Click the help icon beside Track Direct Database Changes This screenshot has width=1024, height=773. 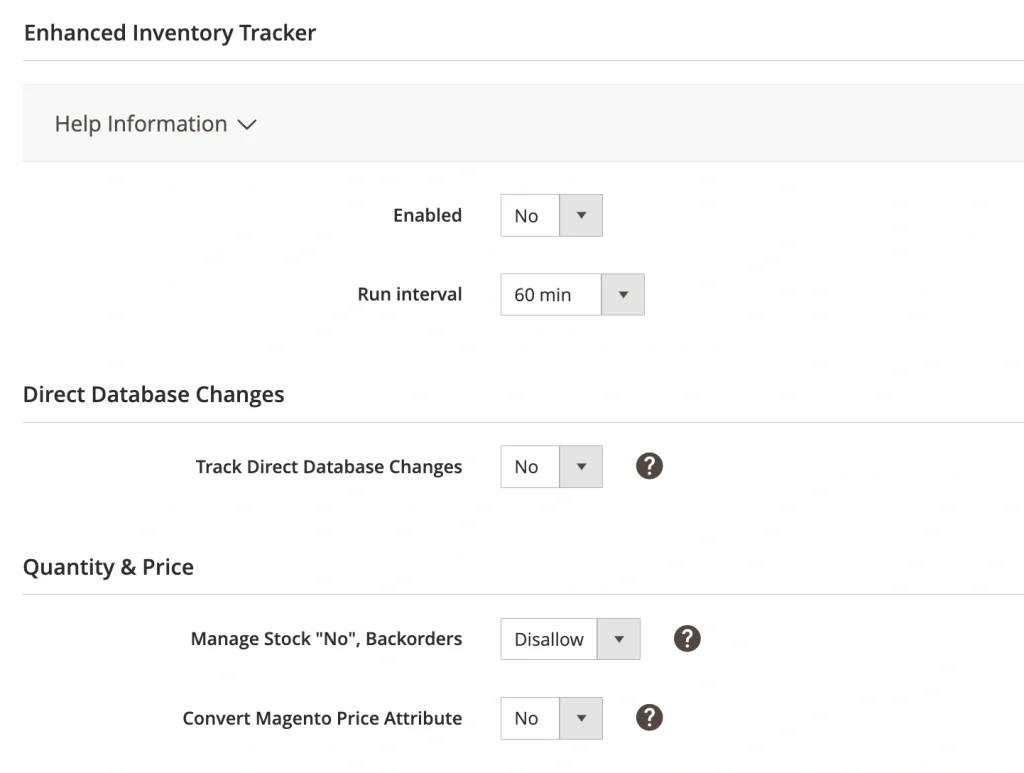649,466
